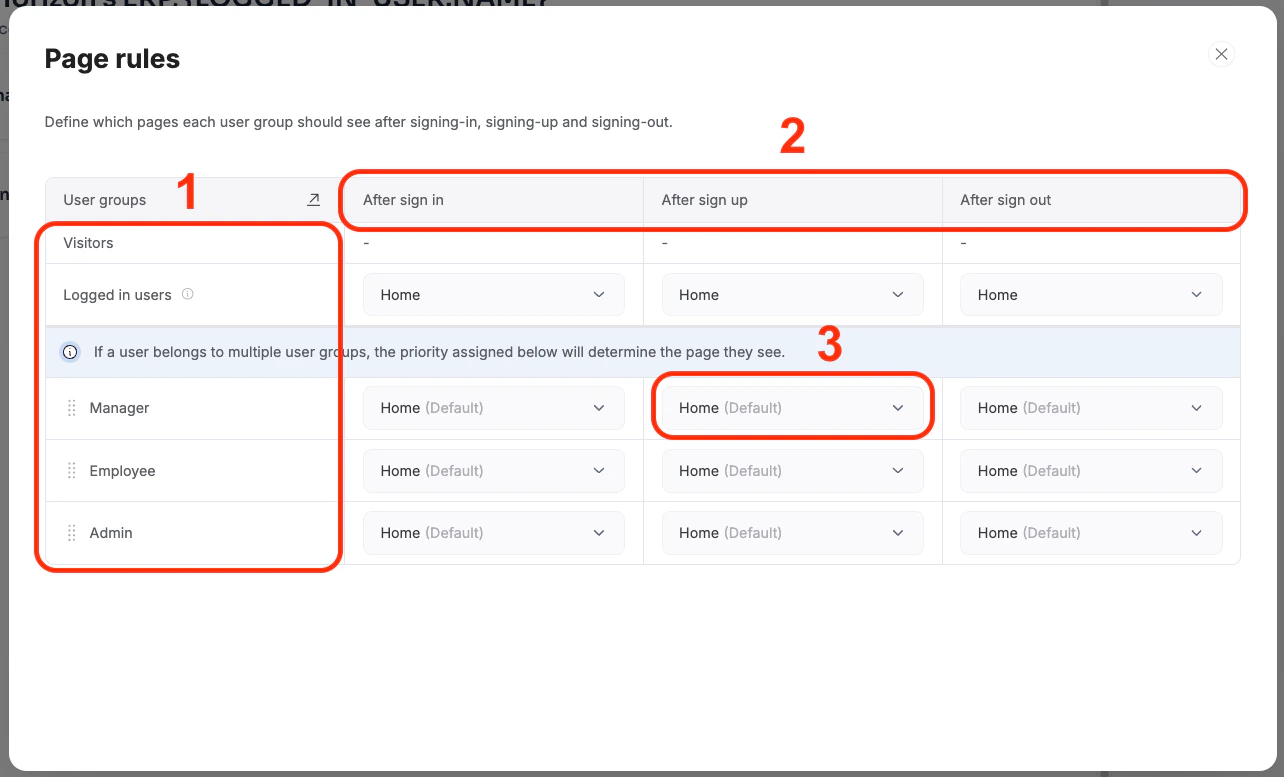Screen dimensions: 1284x777
Task: Close the Page rules dialog
Action: click(1221, 54)
